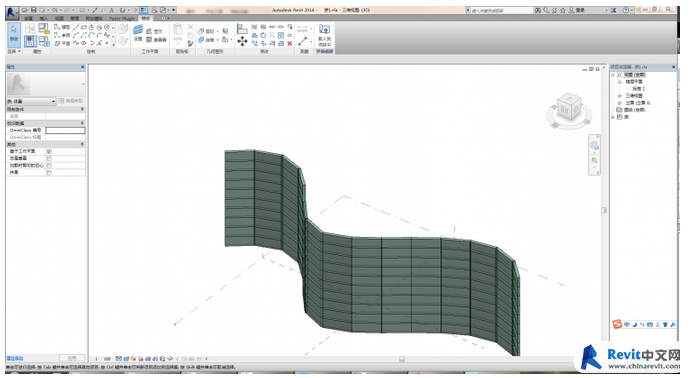Select the straight Line draw tool
The width and height of the screenshot is (691, 378).
click(x=76, y=27)
